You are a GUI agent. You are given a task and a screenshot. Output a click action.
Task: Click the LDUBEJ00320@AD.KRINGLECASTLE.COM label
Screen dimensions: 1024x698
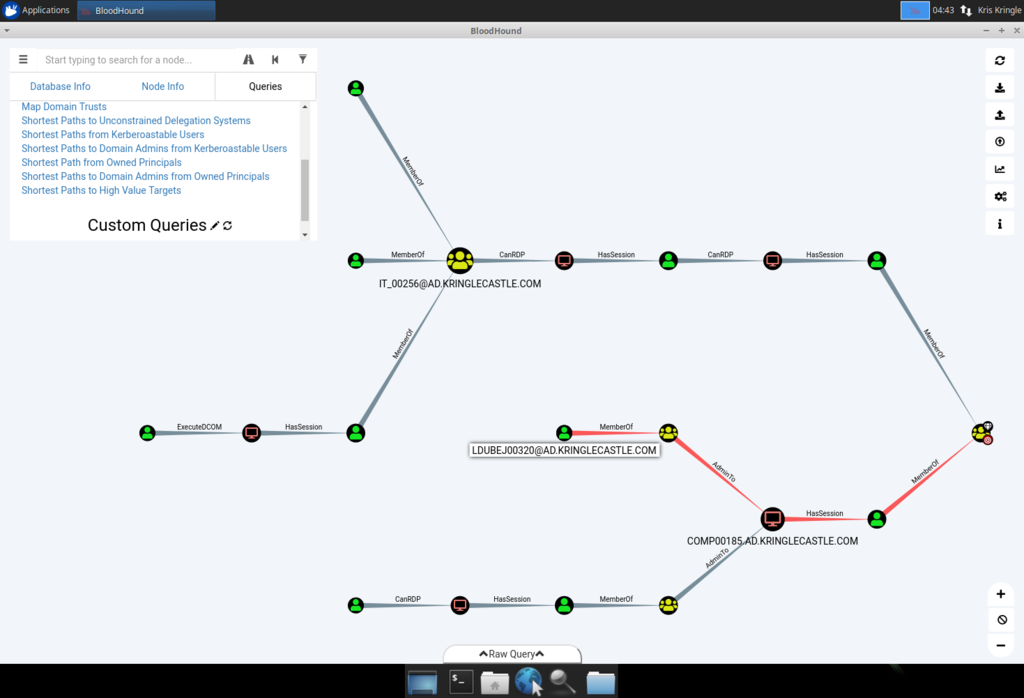[x=564, y=451]
